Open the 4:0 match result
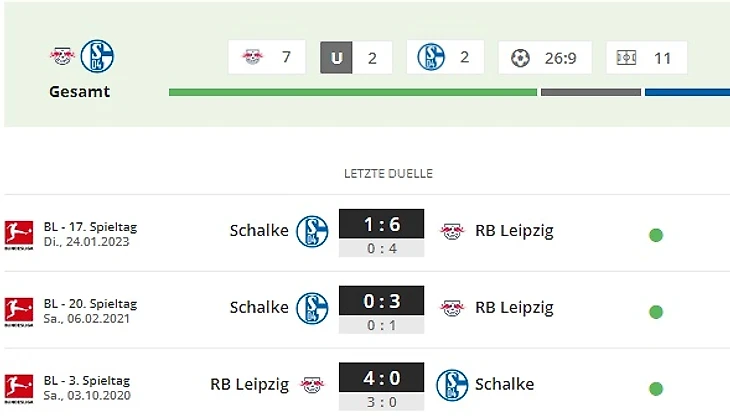Screen dimensions: 730x416 pyautogui.click(x=381, y=378)
